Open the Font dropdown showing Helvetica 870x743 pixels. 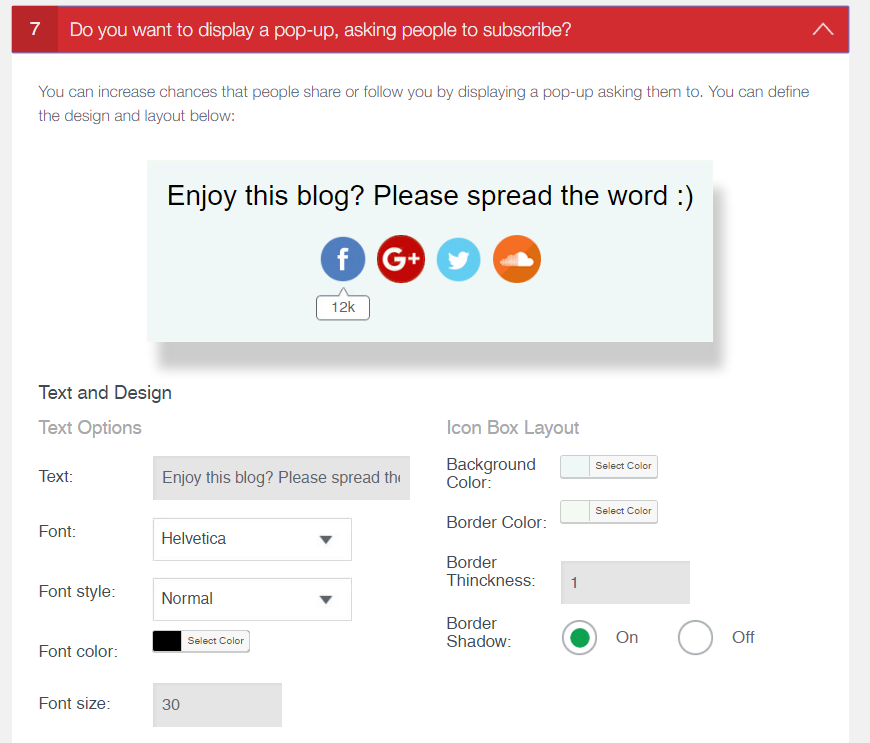(x=252, y=539)
